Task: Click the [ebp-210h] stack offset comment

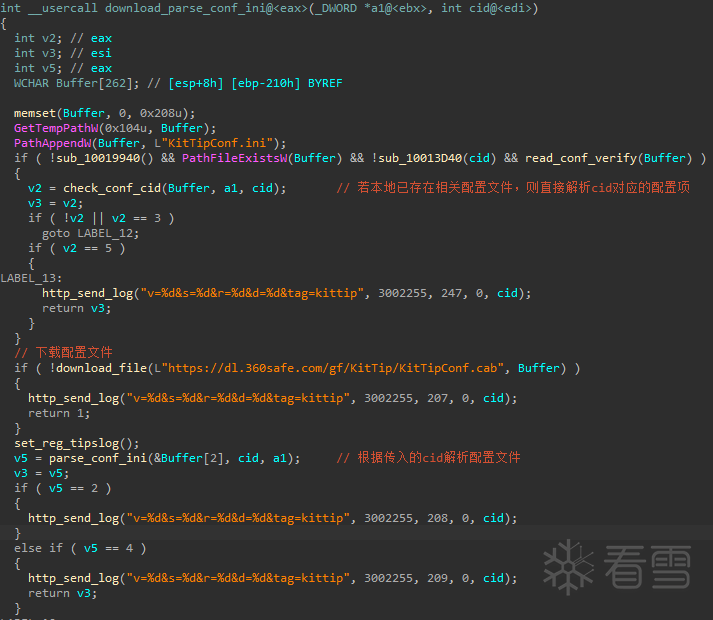Action: click(266, 83)
